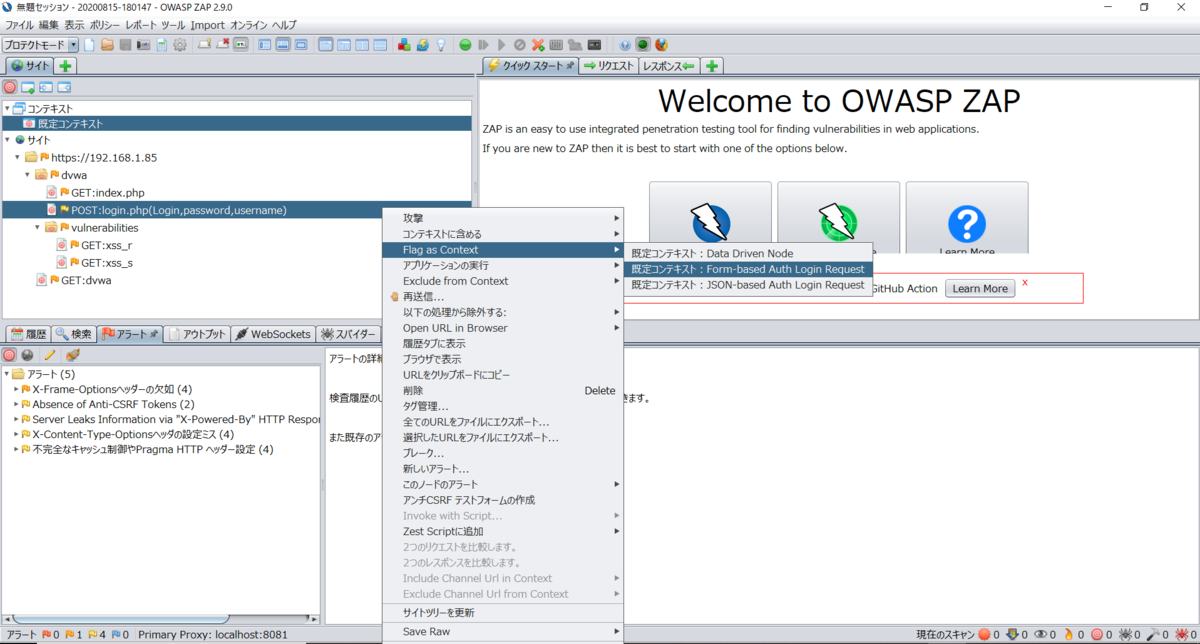Select the 既定コンテキスト tree item
Image resolution: width=1200 pixels, height=644 pixels.
pos(62,123)
